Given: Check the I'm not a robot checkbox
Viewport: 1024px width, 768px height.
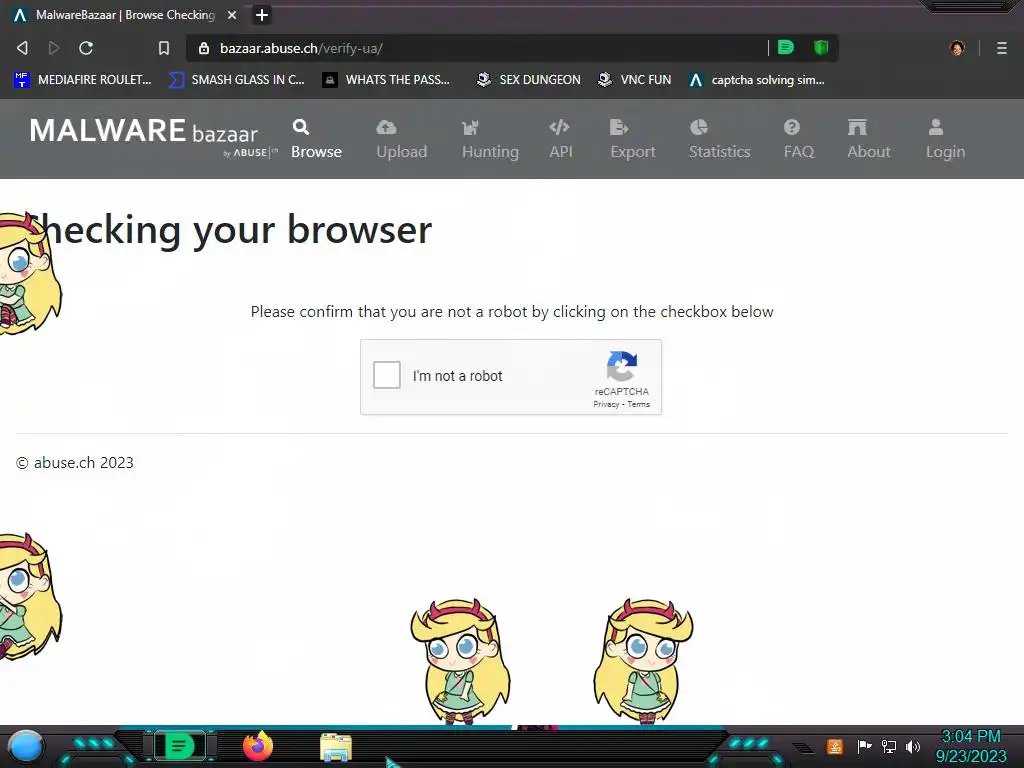Looking at the screenshot, I should pyautogui.click(x=387, y=376).
